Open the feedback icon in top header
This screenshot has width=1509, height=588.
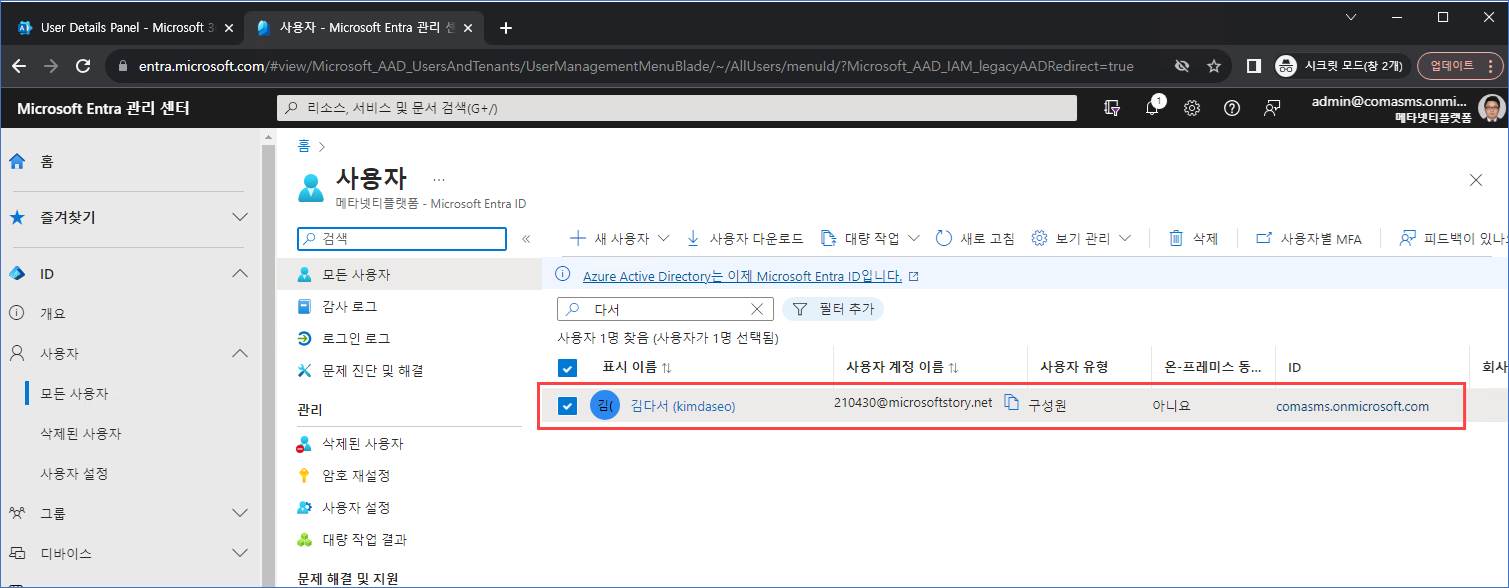[1272, 108]
